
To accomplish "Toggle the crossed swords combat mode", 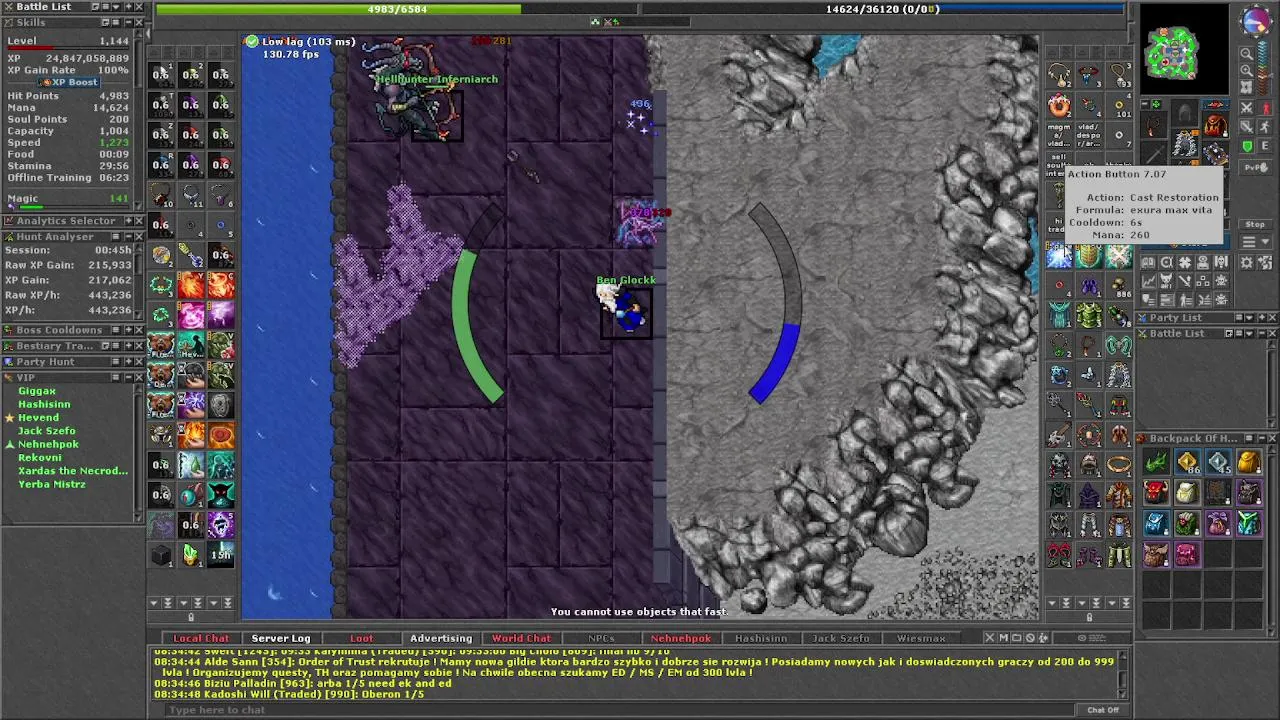I will pos(1247,108).
